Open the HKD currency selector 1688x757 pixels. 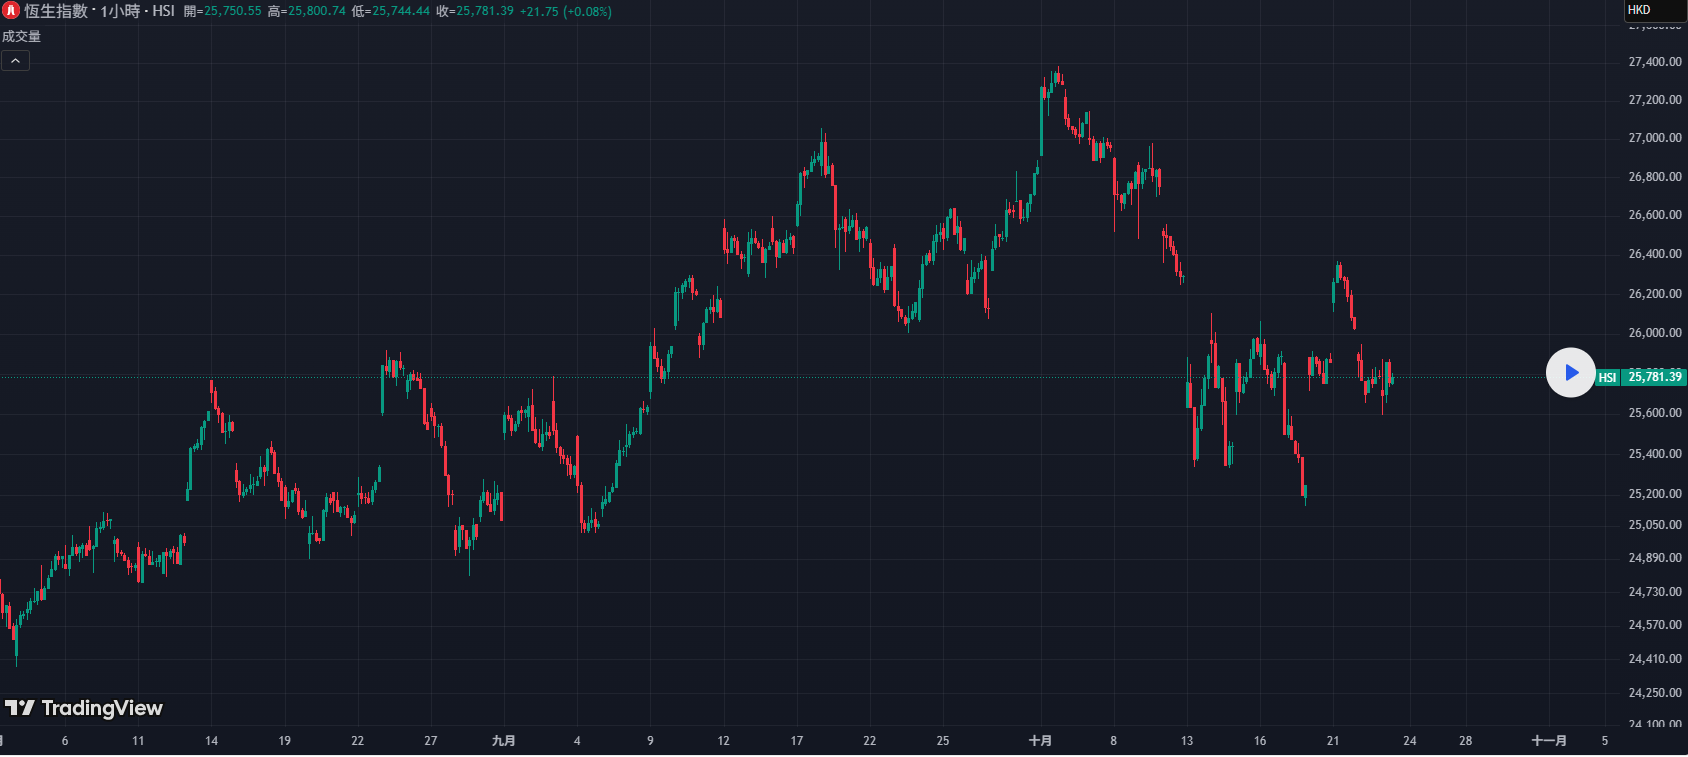1654,10
